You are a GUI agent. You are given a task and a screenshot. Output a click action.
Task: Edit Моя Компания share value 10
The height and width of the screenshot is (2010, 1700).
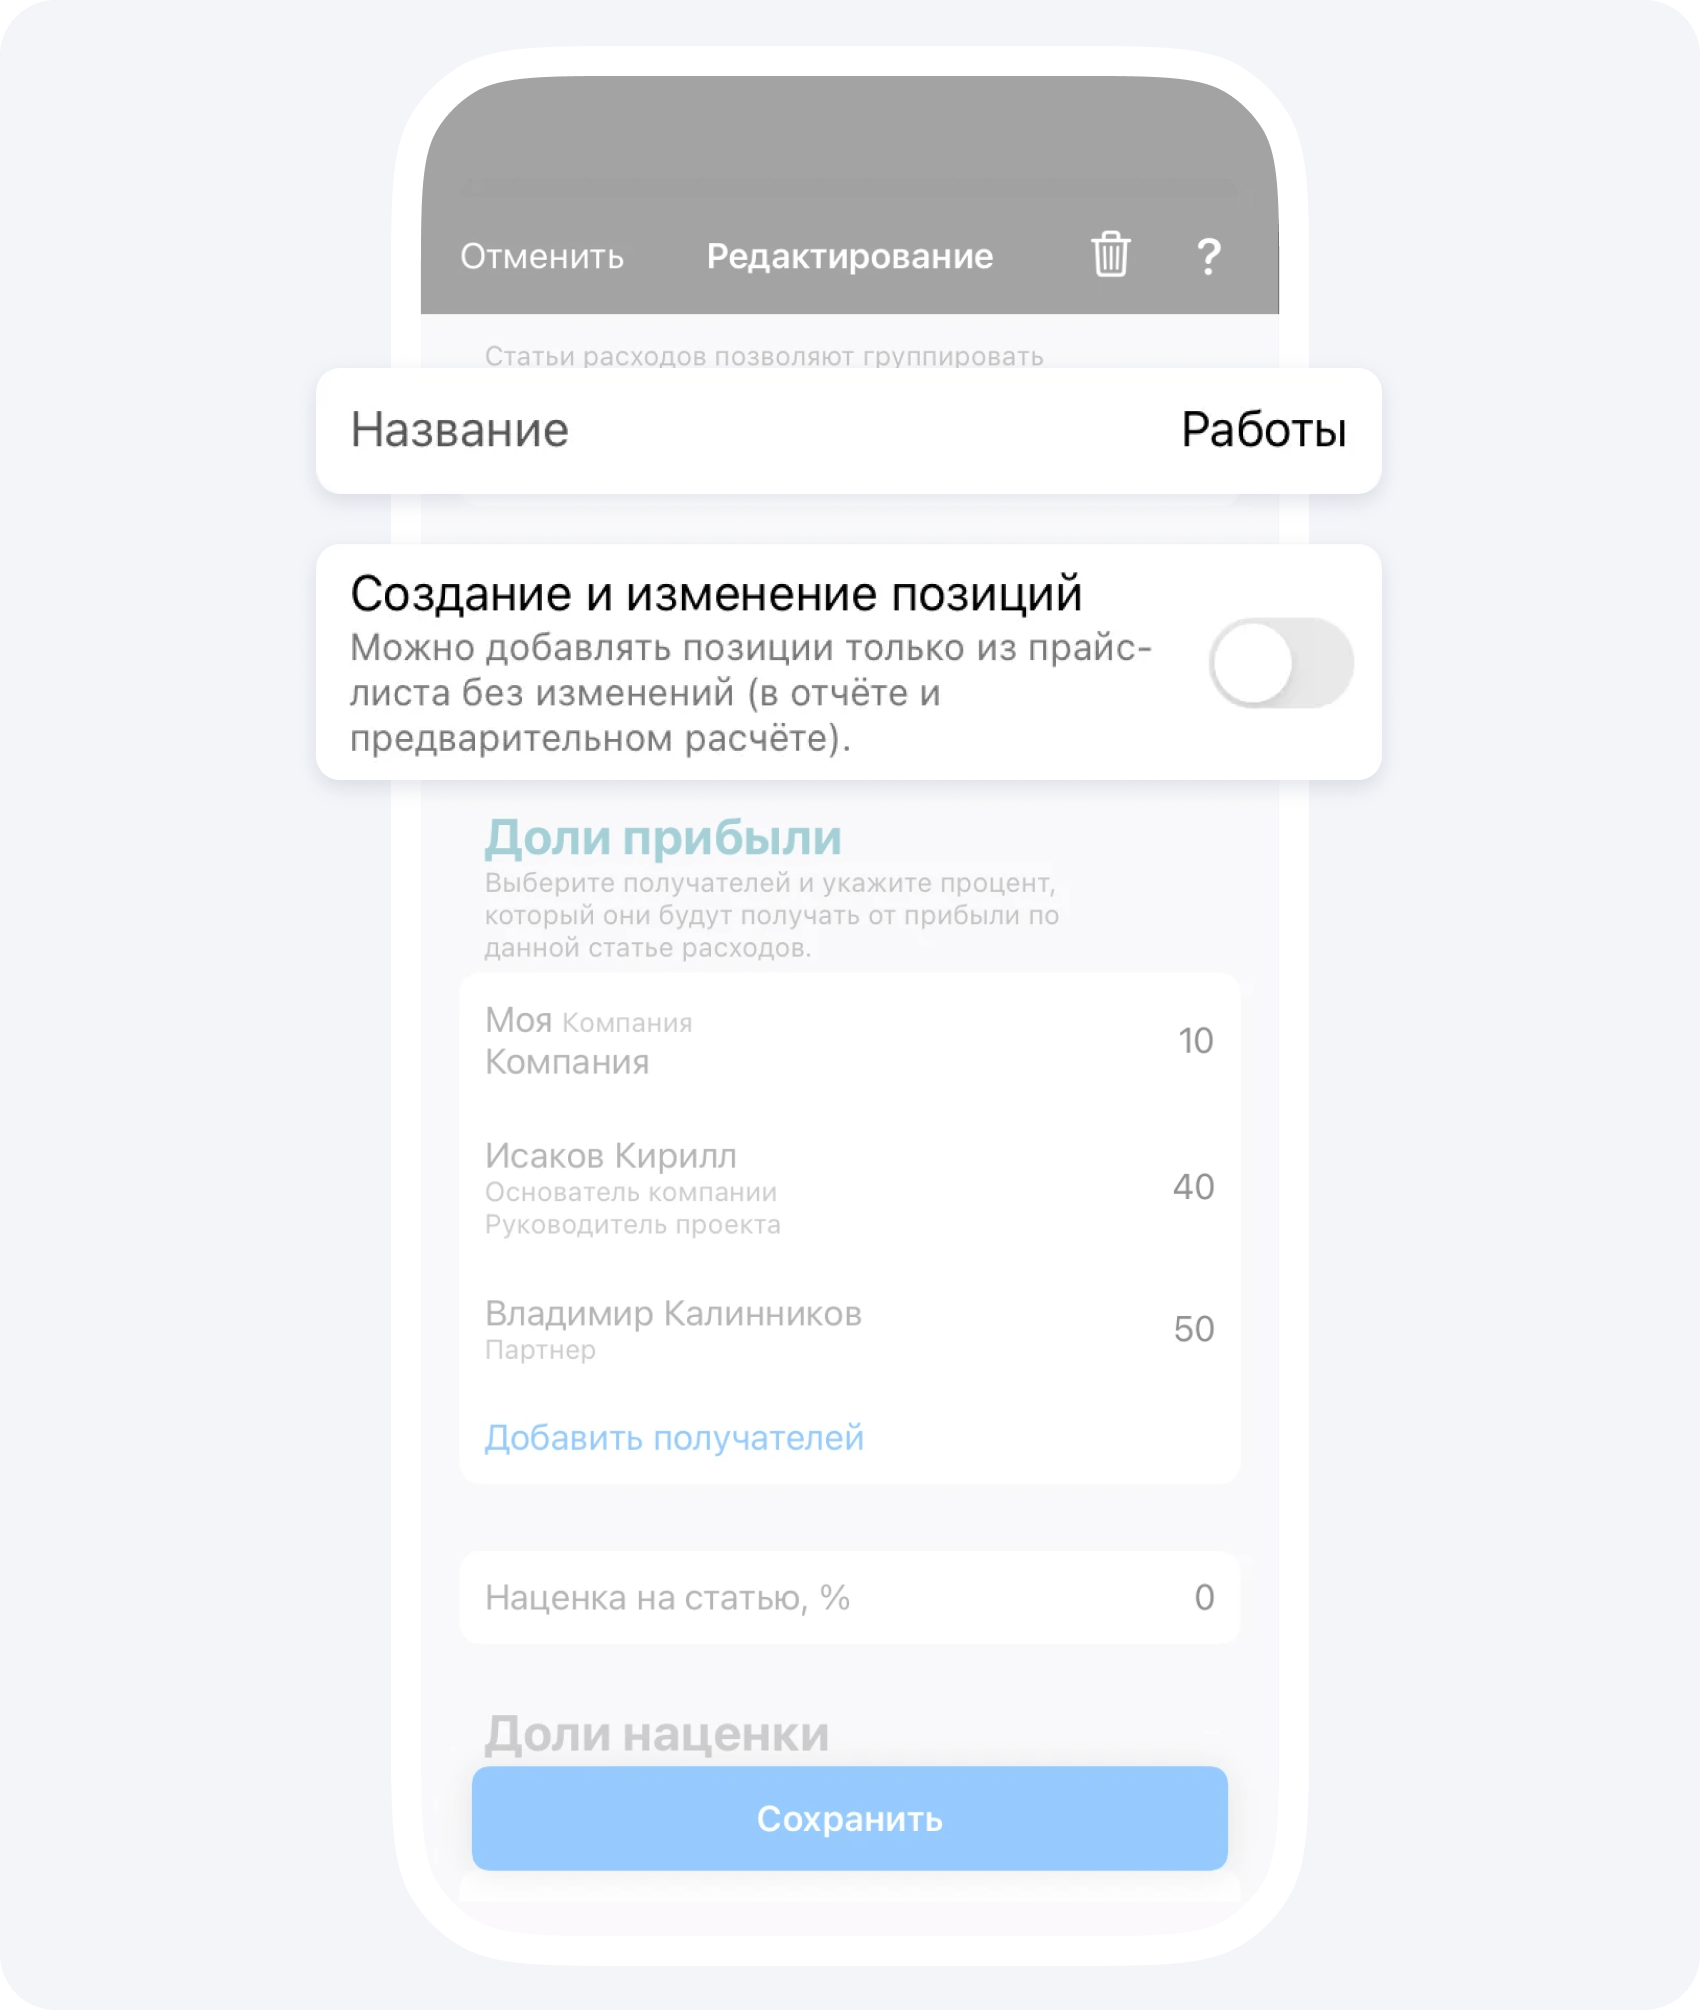coord(1195,1040)
